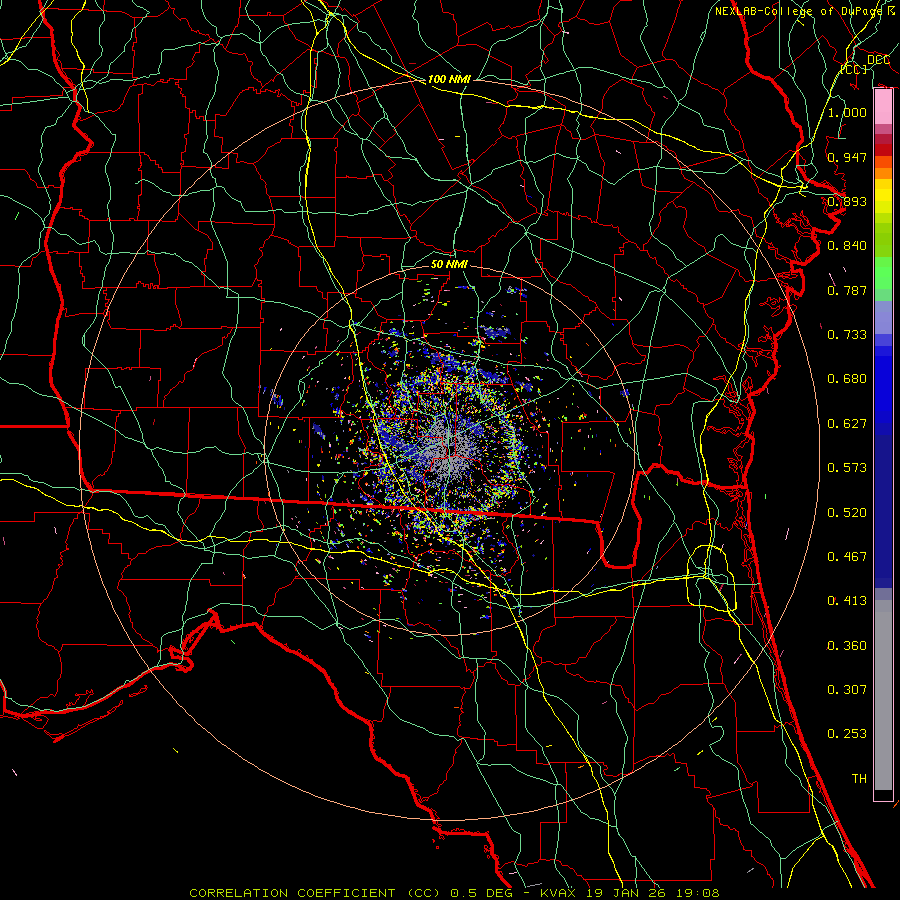Click the 0.787 legend value
This screenshot has width=900, height=900.
(x=847, y=290)
